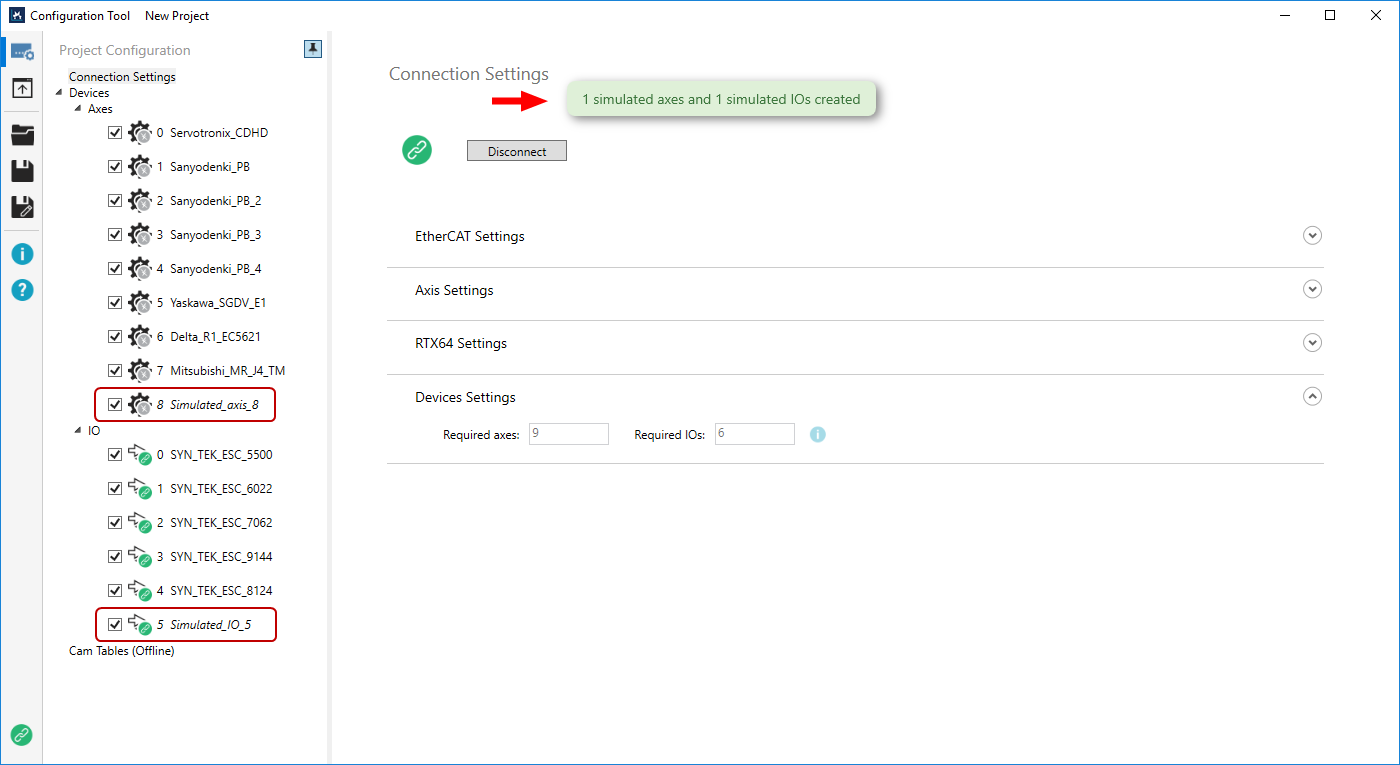Click the IO icon of SYN_TEK_ESC_7062

(x=140, y=523)
